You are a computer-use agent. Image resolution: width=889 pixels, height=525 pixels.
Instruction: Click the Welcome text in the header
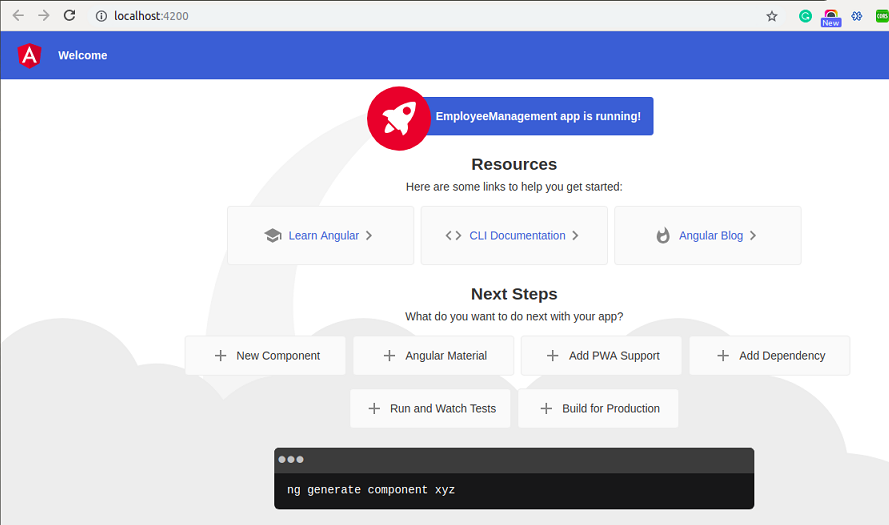tap(83, 56)
